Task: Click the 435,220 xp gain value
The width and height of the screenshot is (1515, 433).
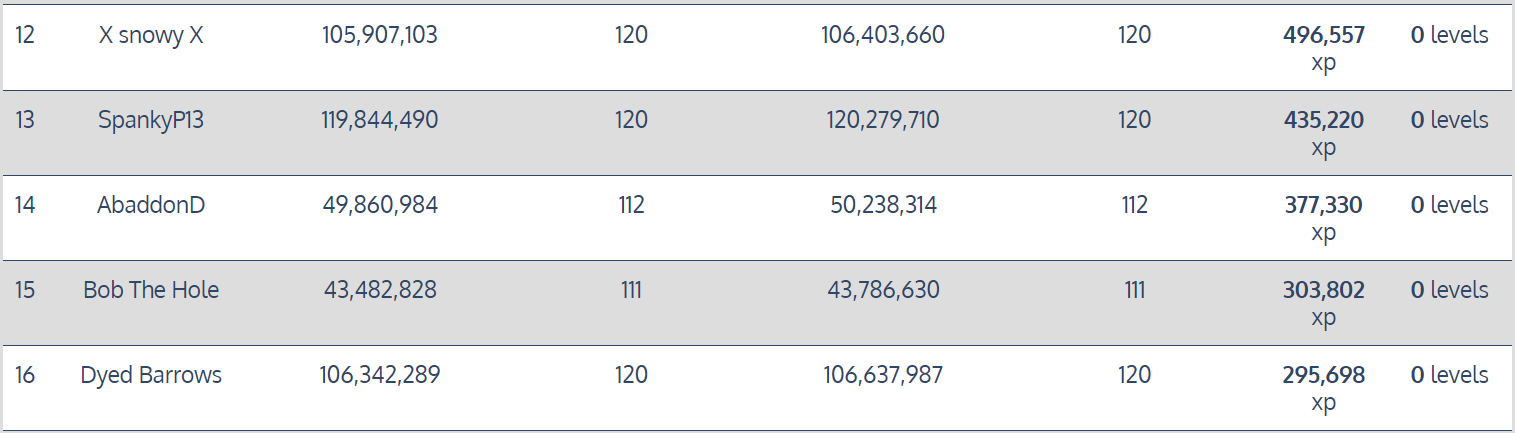Action: (x=1323, y=121)
